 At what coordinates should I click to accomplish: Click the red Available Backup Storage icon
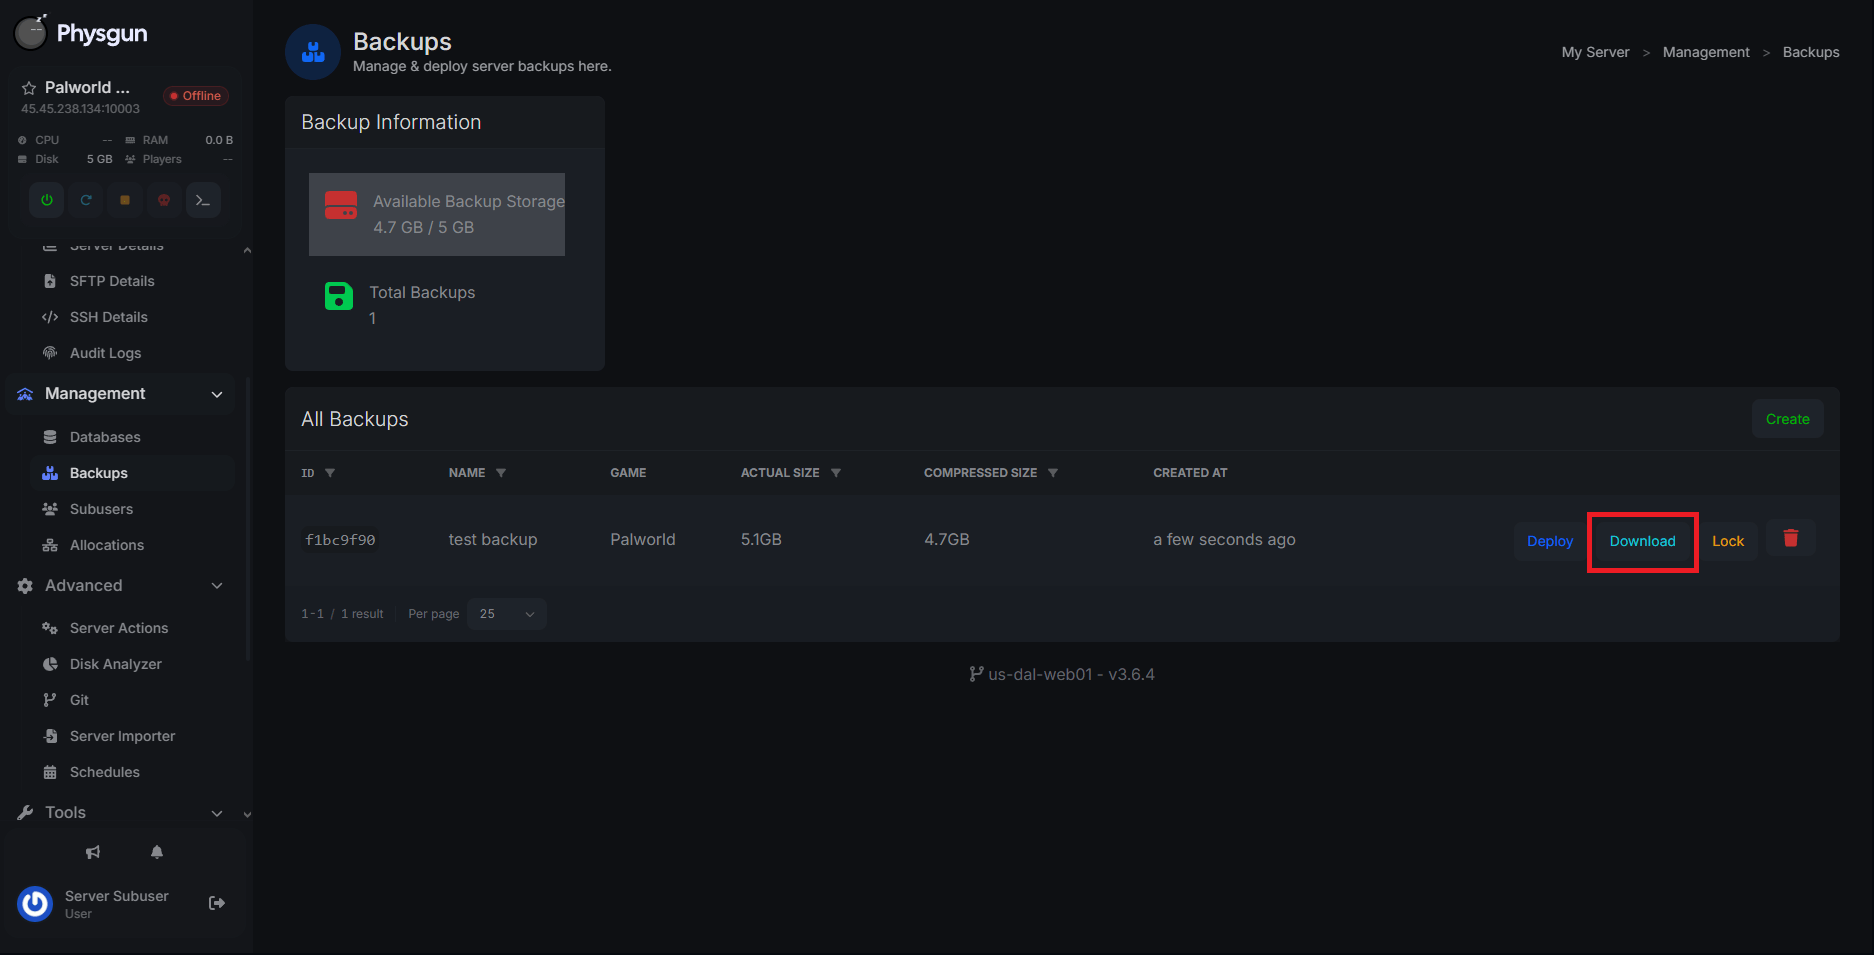tap(341, 205)
